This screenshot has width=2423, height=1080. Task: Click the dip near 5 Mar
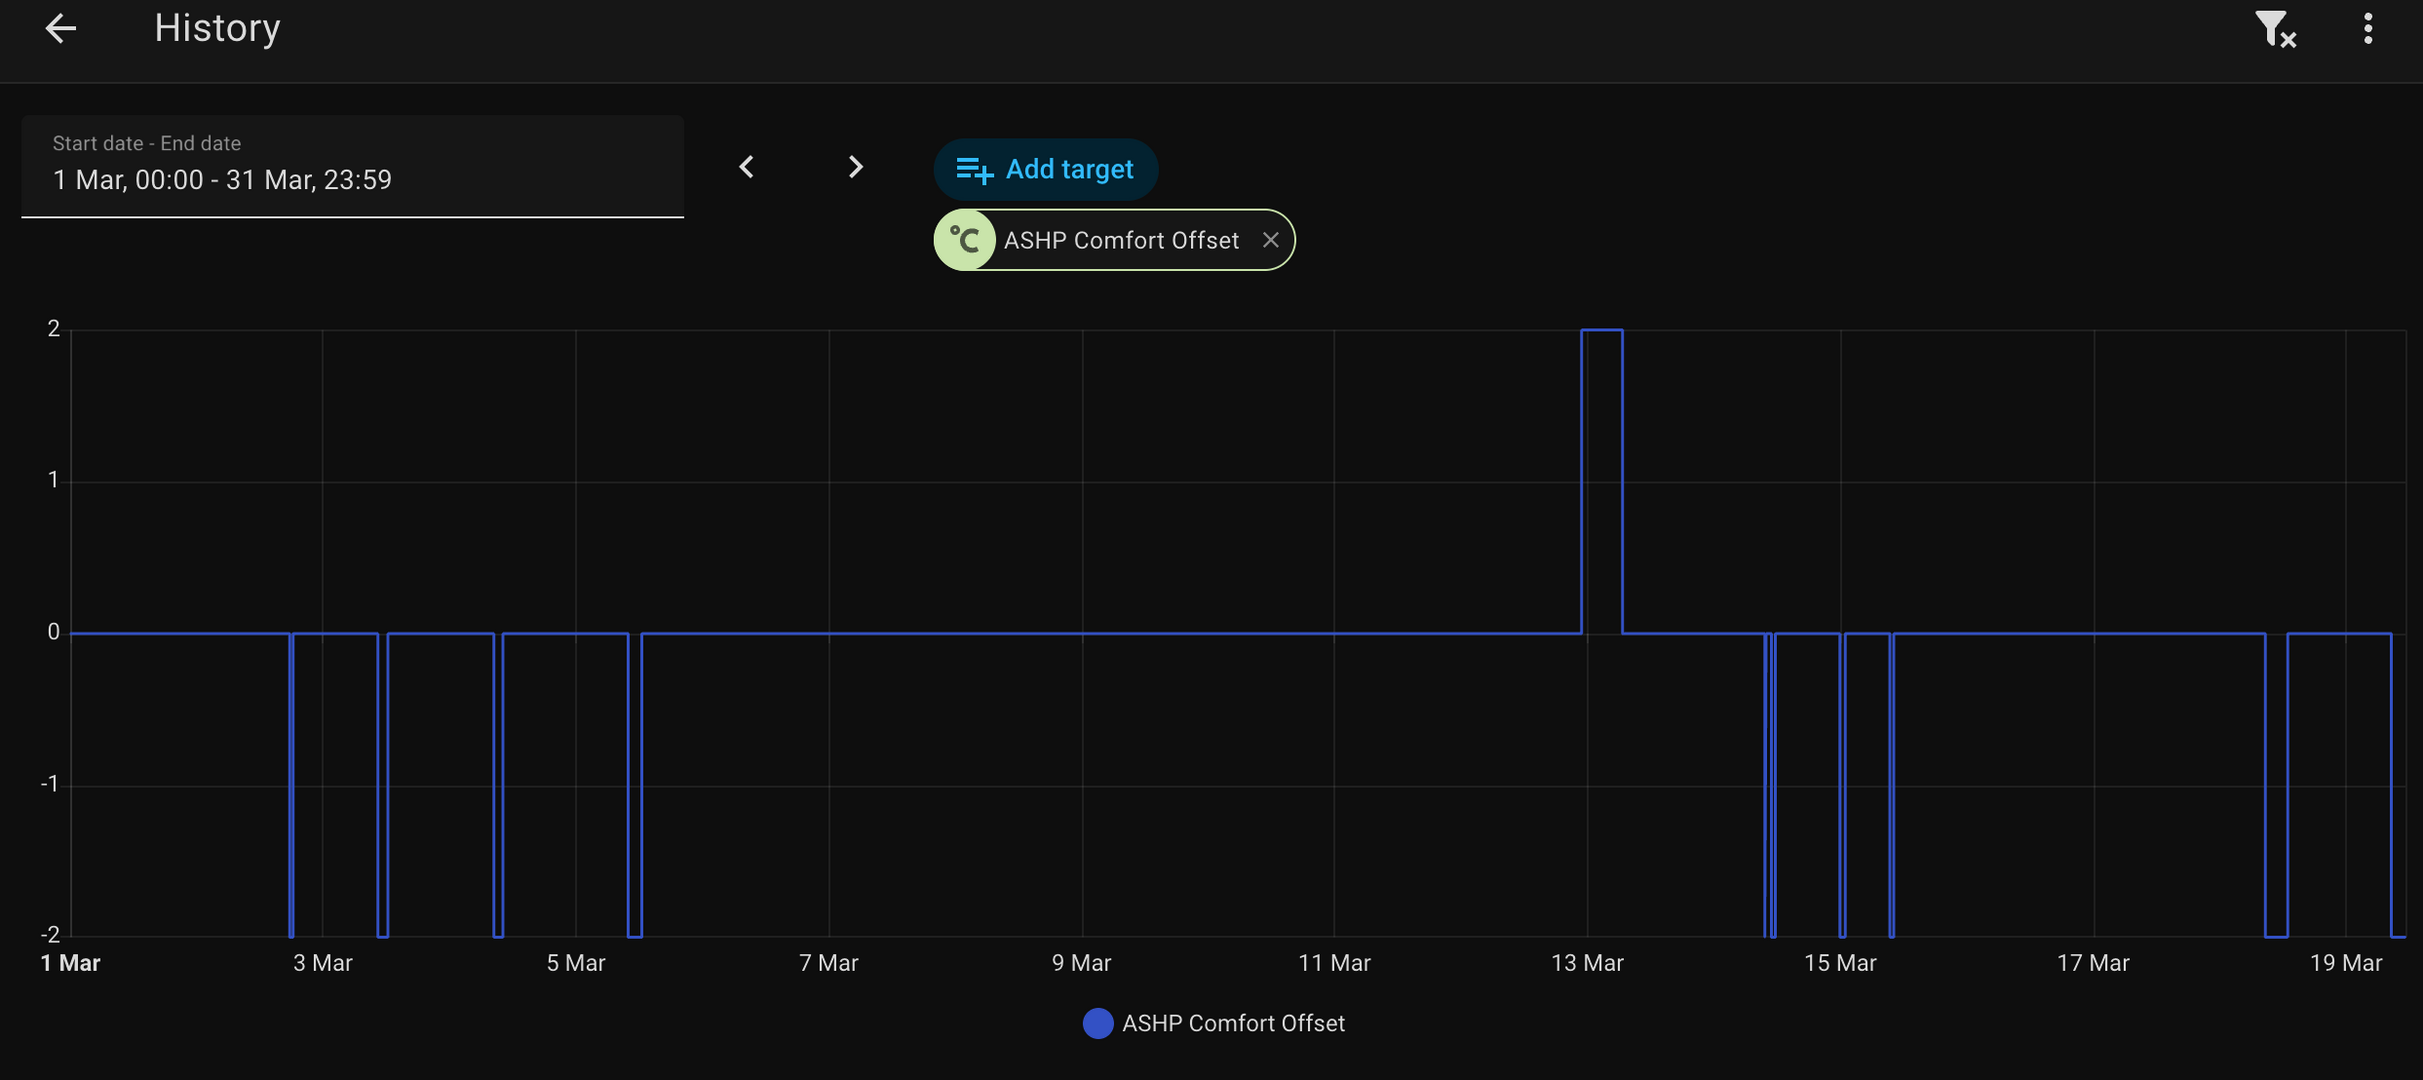(x=634, y=935)
